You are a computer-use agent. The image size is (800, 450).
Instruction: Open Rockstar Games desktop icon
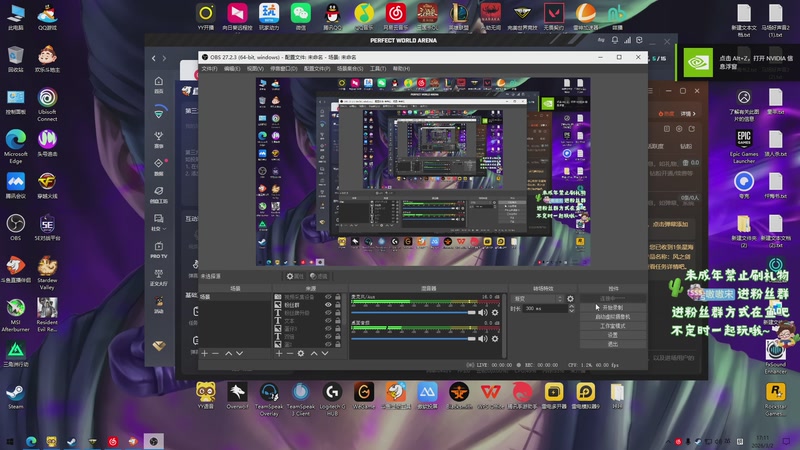coord(776,399)
